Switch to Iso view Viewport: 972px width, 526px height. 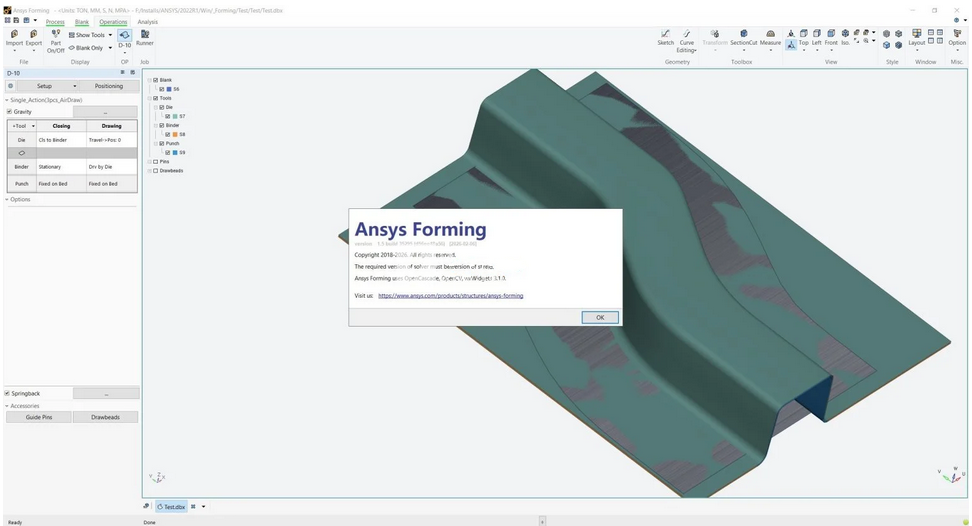[x=845, y=37]
